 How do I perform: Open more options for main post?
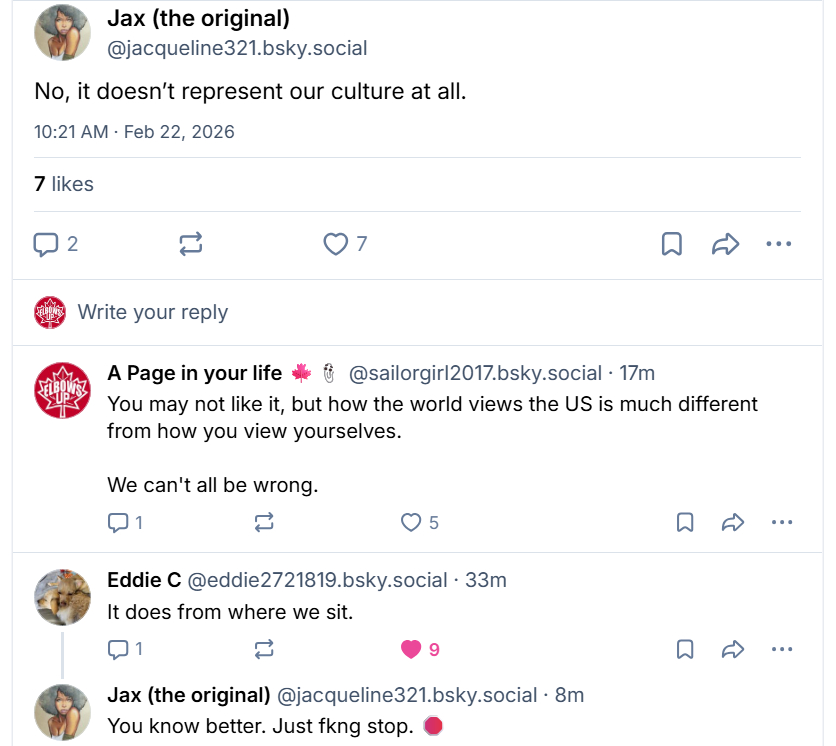pos(778,244)
